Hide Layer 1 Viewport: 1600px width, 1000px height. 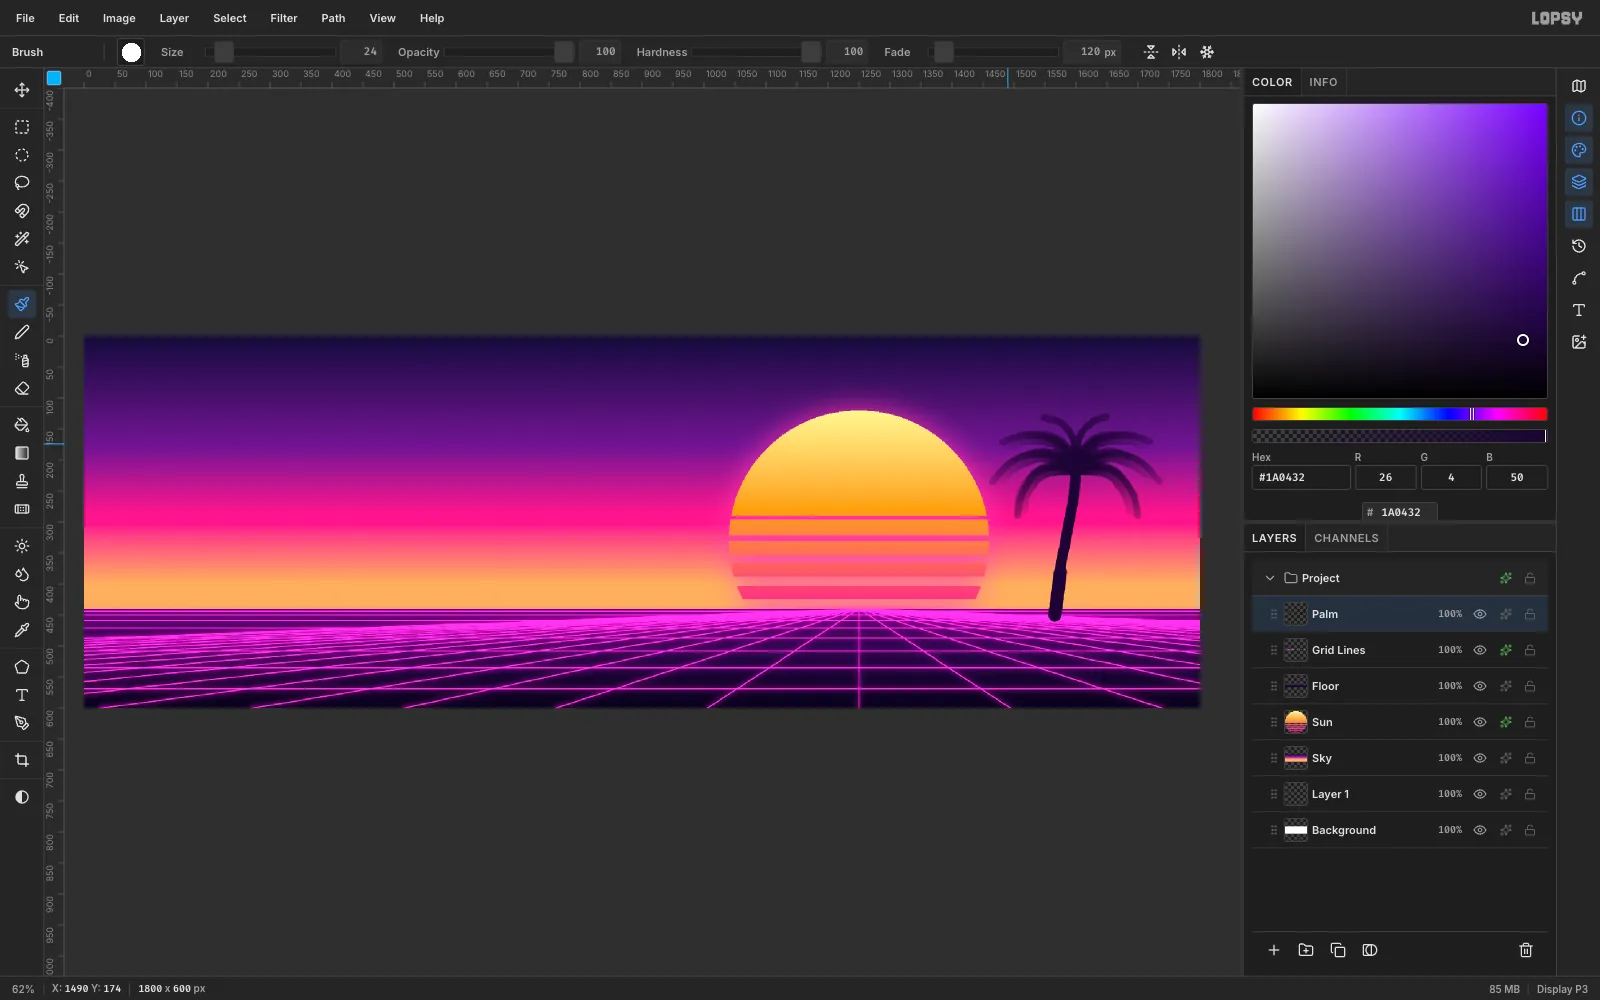click(x=1480, y=794)
